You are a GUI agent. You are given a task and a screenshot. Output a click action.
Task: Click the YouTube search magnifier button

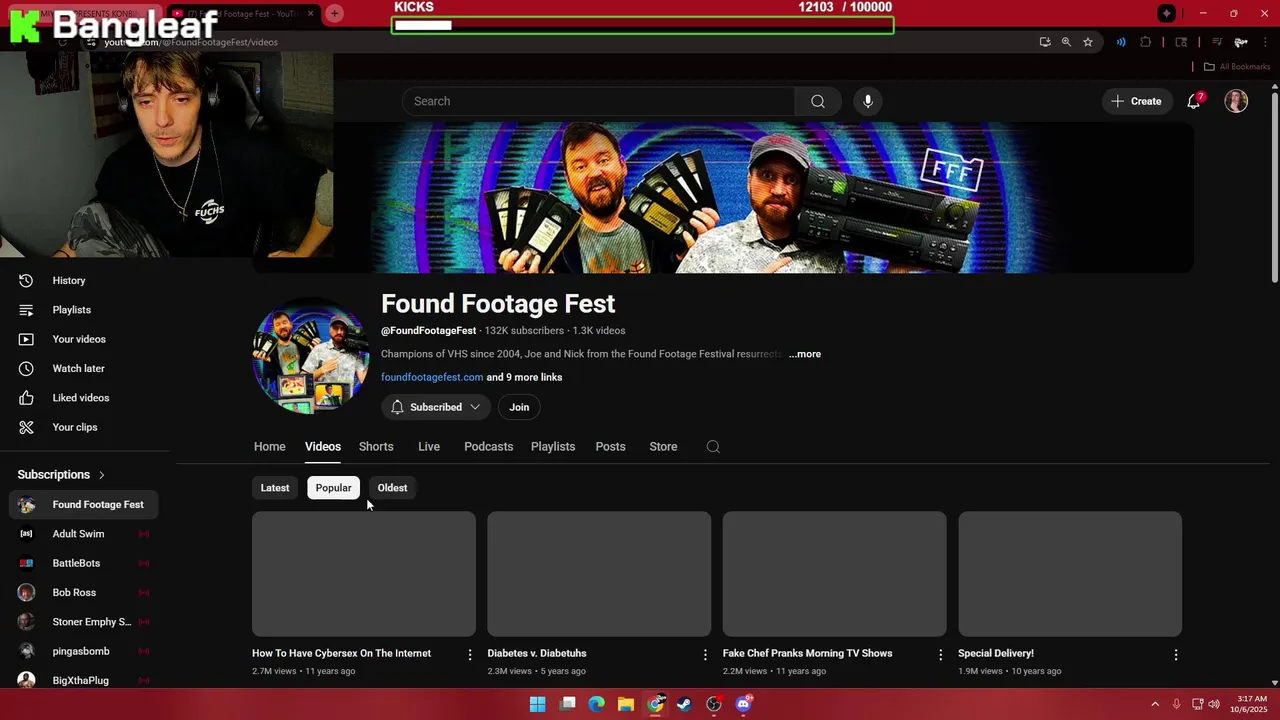(818, 101)
